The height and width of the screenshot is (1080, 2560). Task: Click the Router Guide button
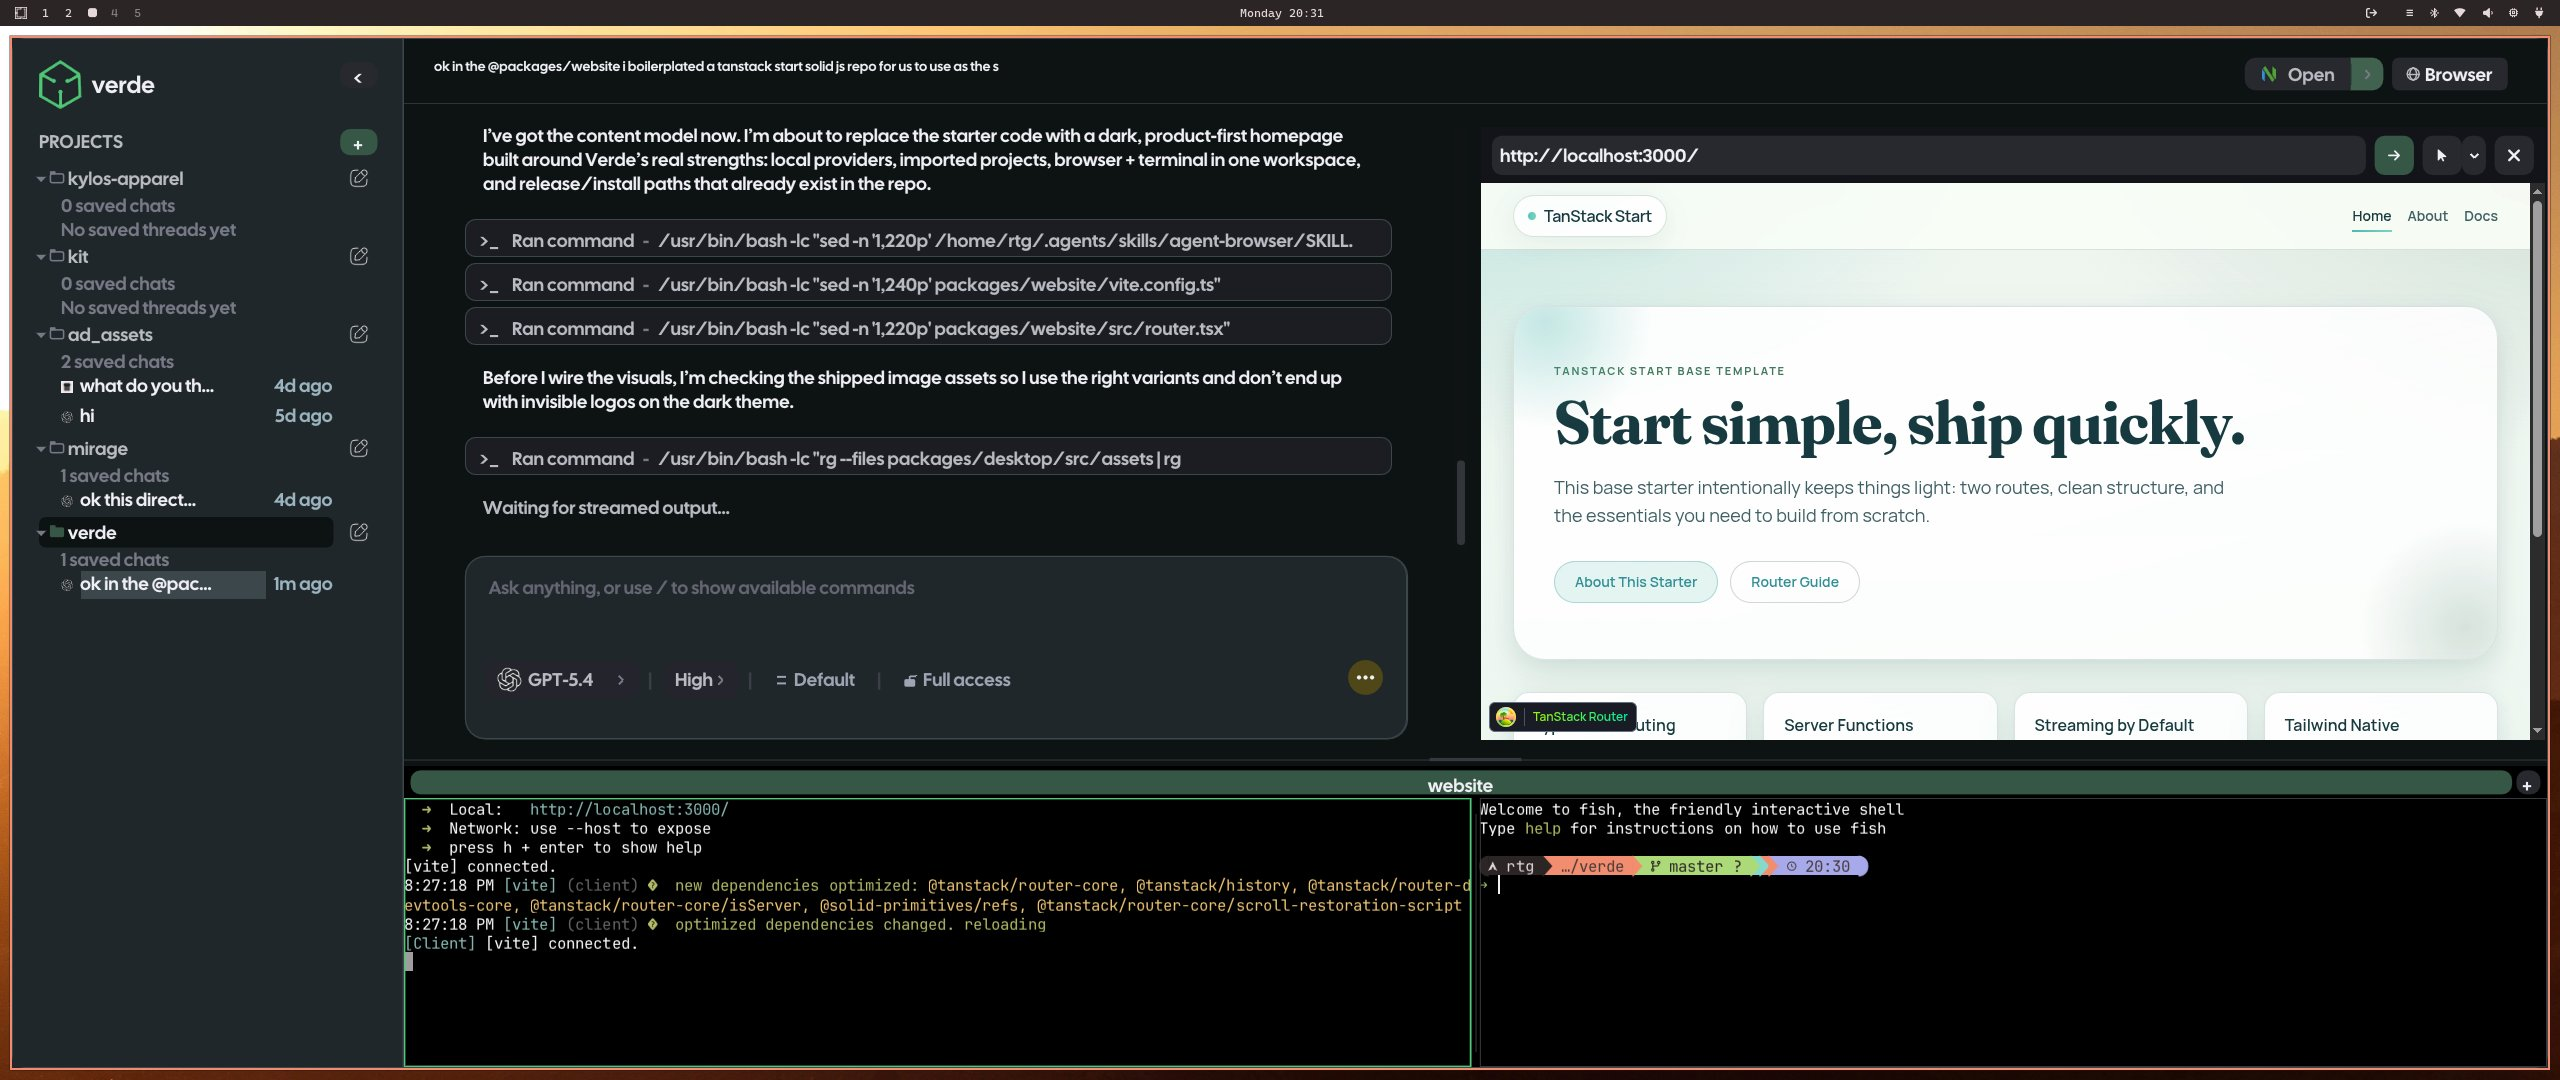pyautogui.click(x=1794, y=582)
